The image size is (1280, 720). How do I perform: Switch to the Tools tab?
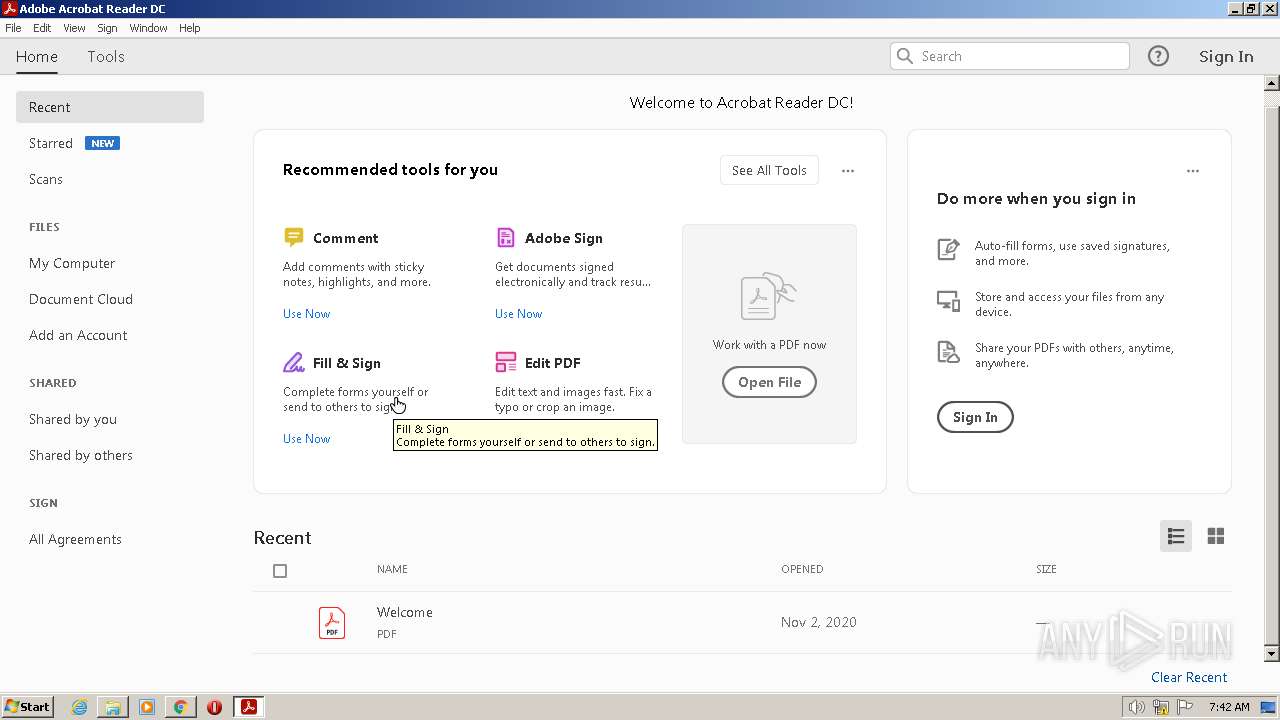tap(106, 56)
